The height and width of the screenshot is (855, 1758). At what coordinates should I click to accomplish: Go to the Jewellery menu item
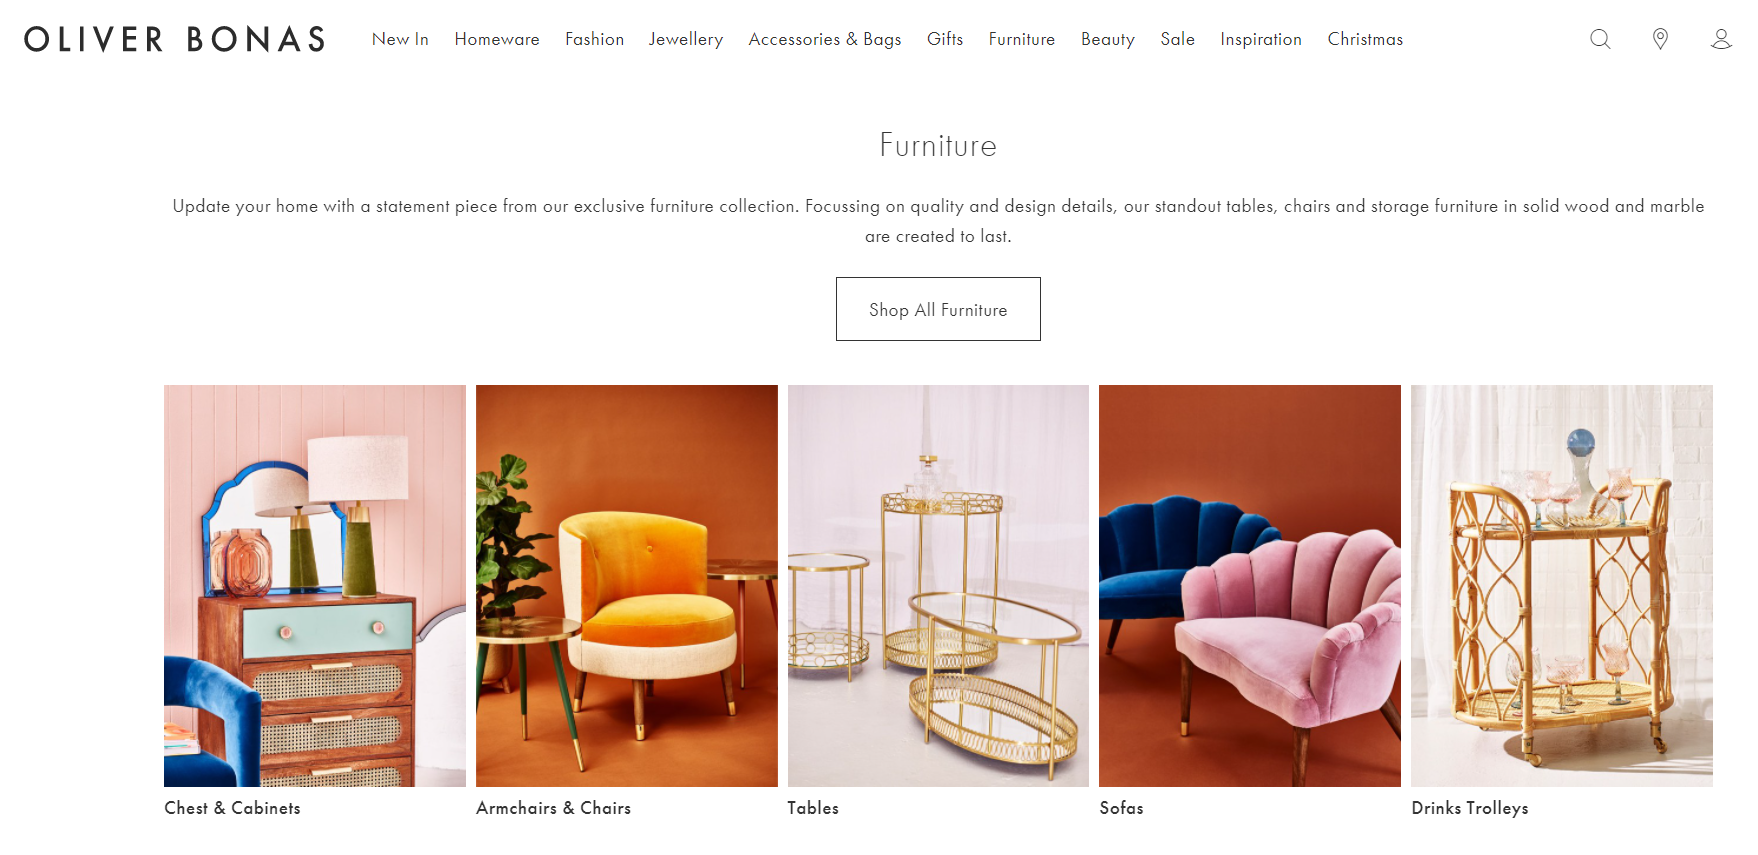tap(686, 39)
